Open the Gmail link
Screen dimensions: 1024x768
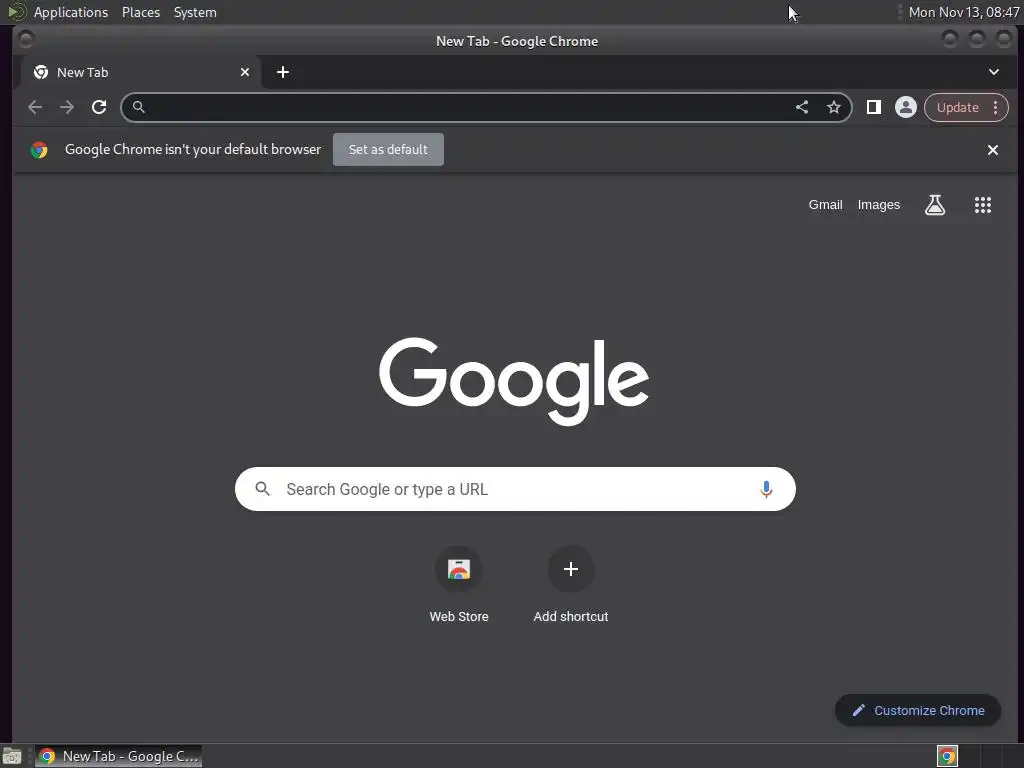coord(825,205)
